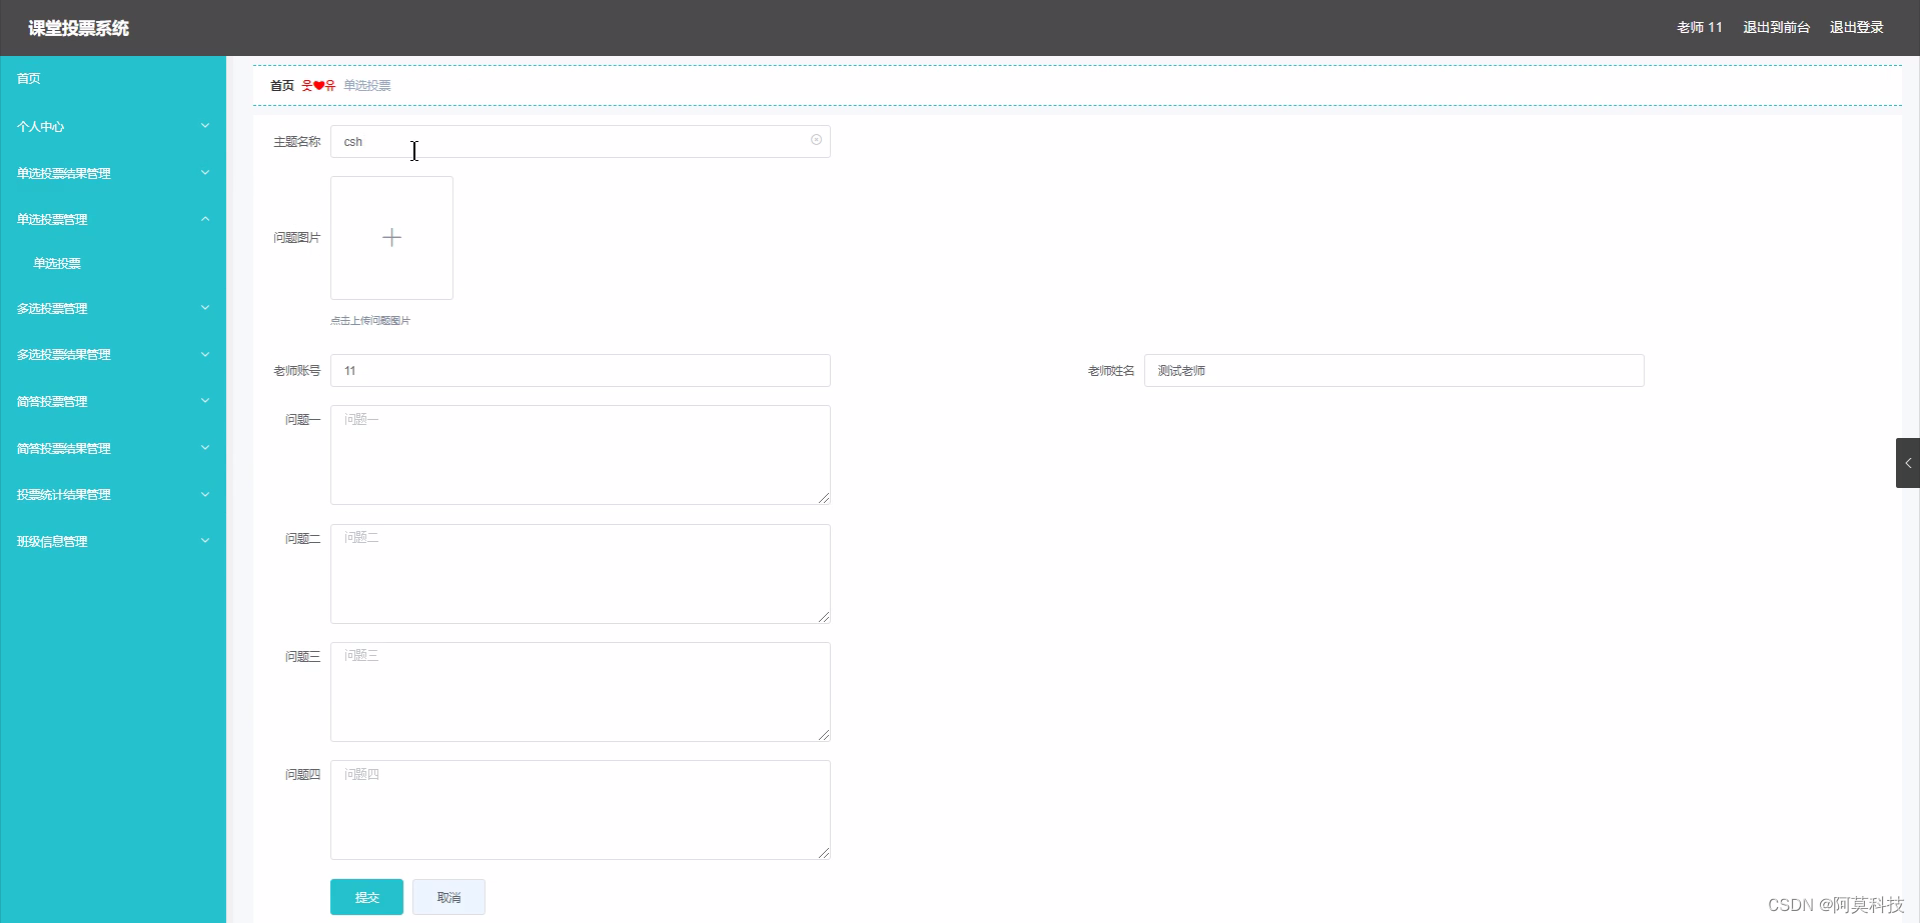
Task: Select 单选投票结果管理 sidebar item
Action: coord(113,173)
